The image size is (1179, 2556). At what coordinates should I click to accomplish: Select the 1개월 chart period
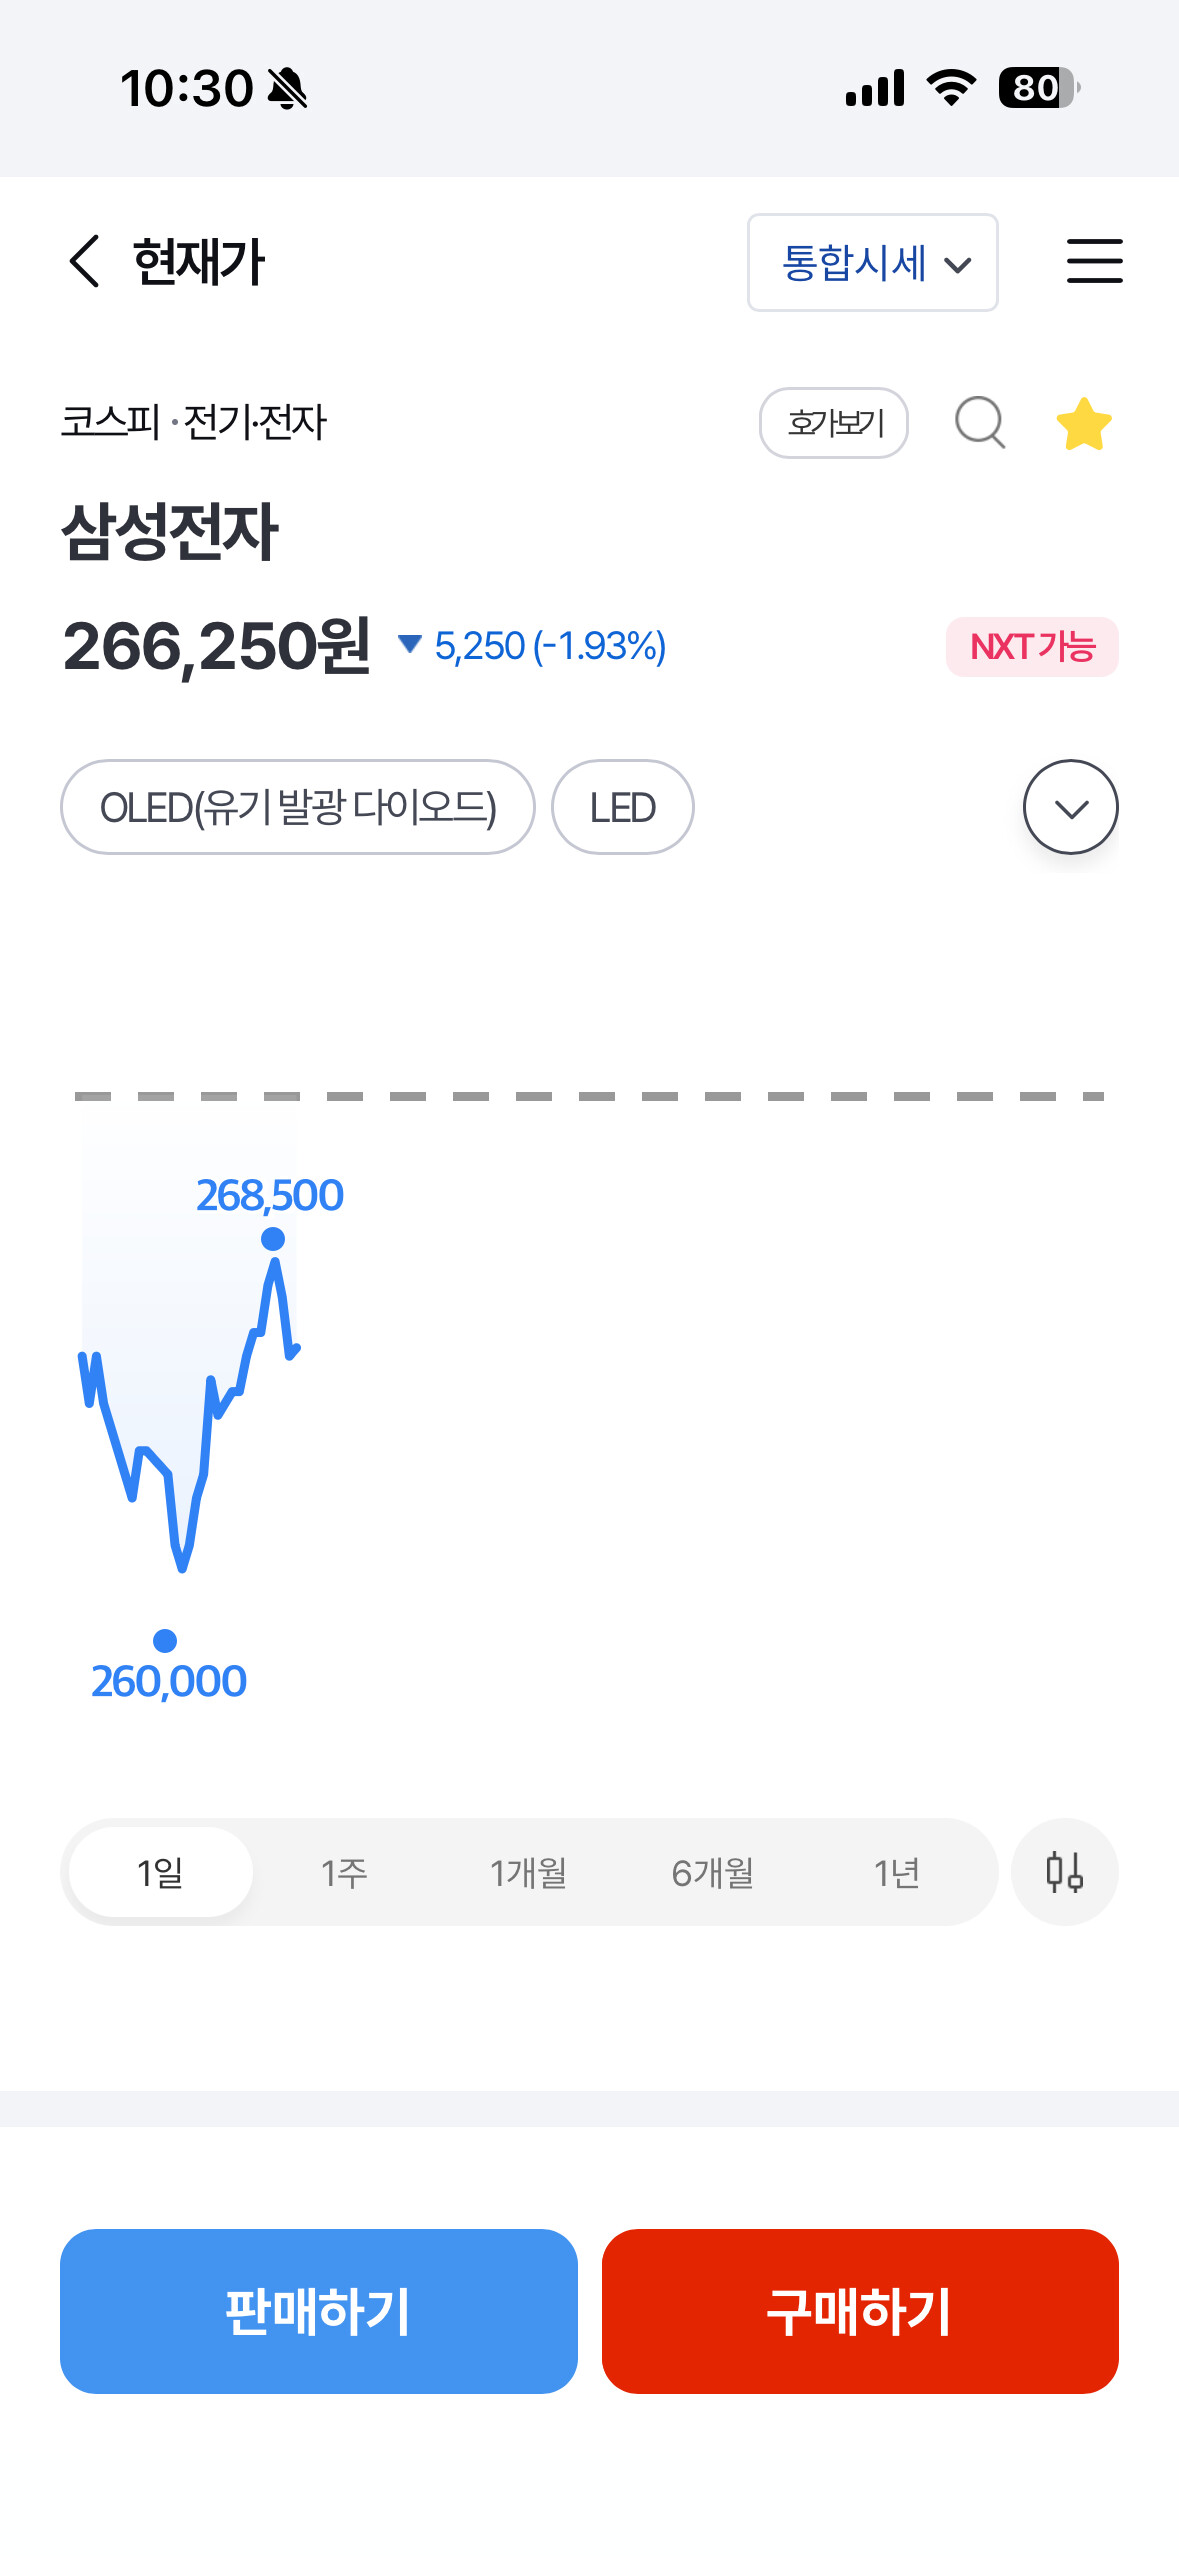click(528, 1872)
